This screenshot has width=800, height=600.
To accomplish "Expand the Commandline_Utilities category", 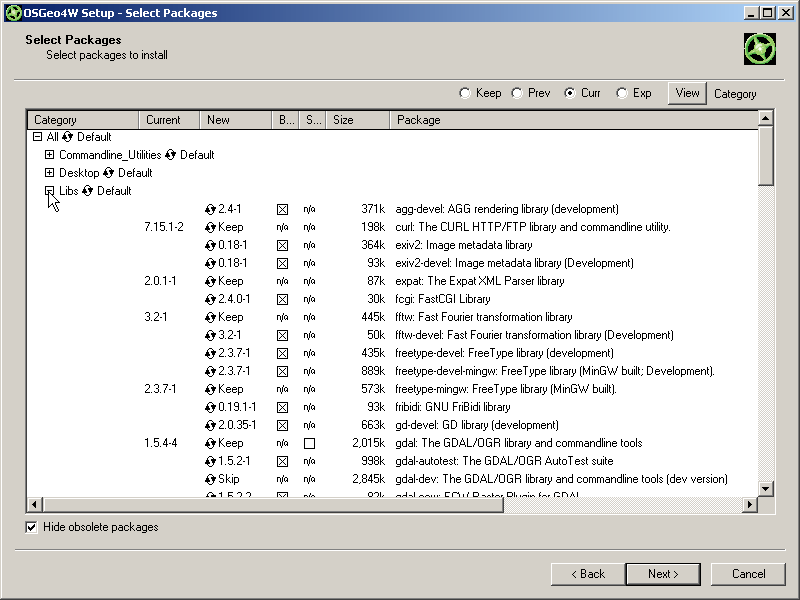I will 49,155.
